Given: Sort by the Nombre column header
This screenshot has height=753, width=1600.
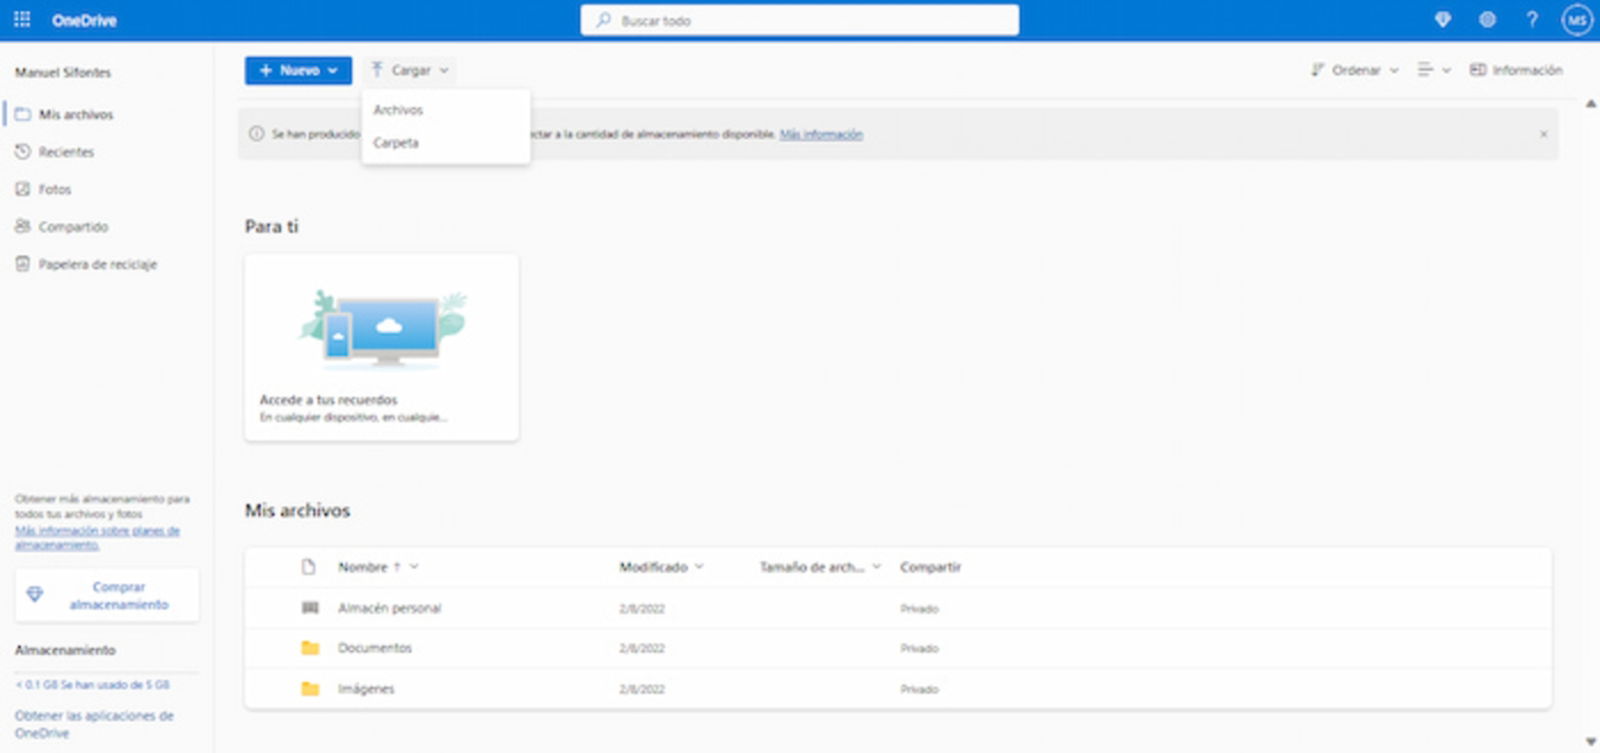Looking at the screenshot, I should (x=363, y=567).
